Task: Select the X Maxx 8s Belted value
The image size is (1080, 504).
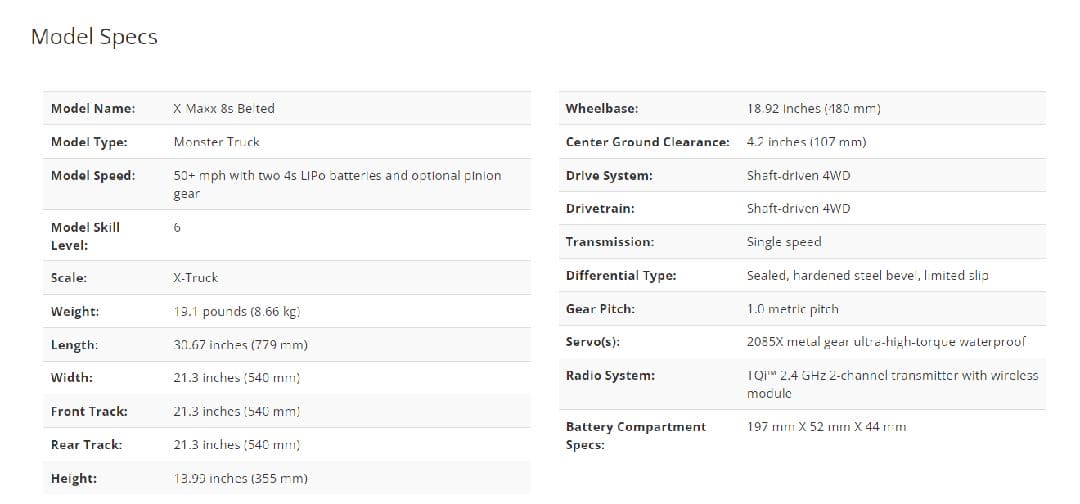Action: (224, 108)
